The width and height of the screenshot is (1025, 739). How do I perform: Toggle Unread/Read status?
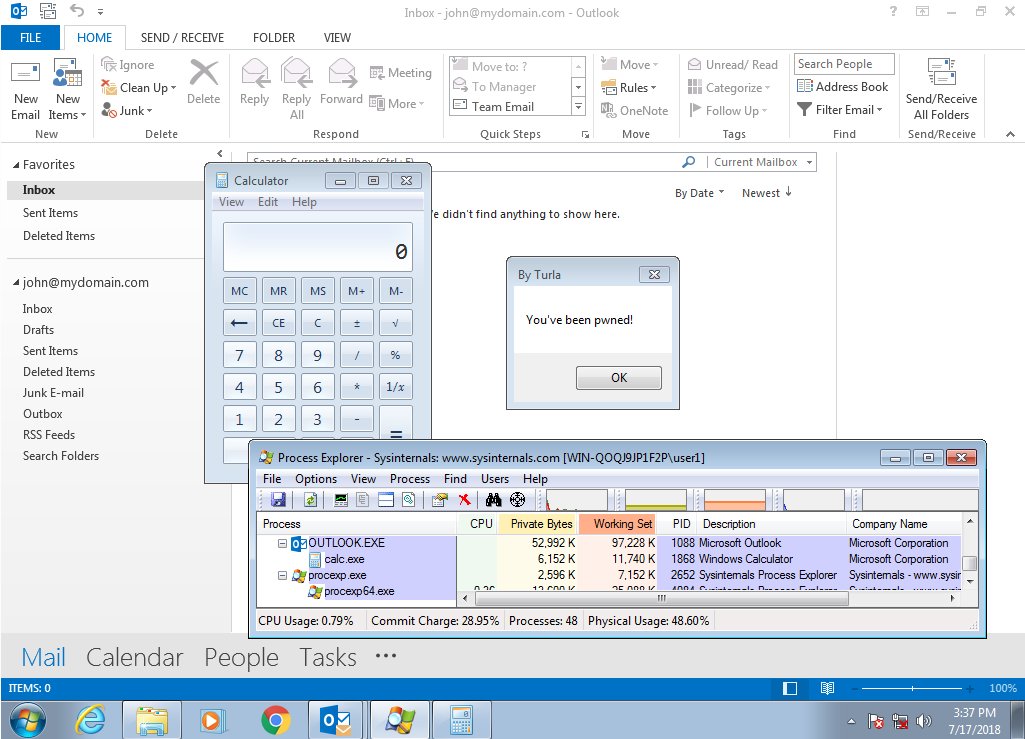(x=733, y=64)
